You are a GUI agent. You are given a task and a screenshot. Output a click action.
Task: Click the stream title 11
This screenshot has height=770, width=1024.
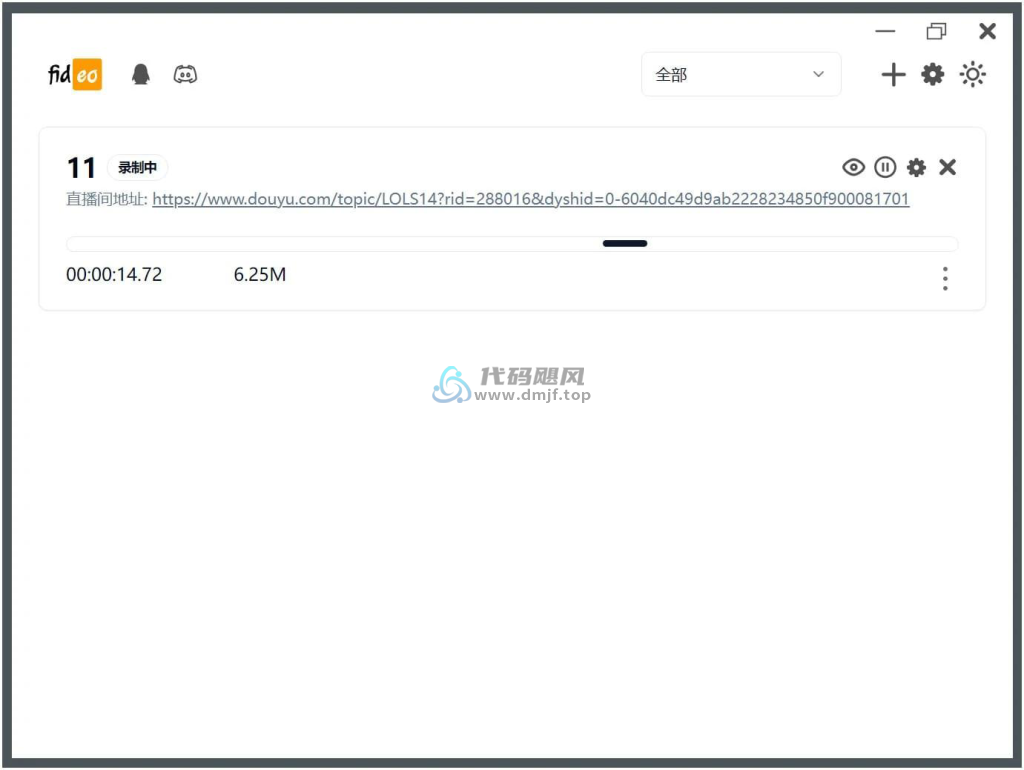pos(82,168)
